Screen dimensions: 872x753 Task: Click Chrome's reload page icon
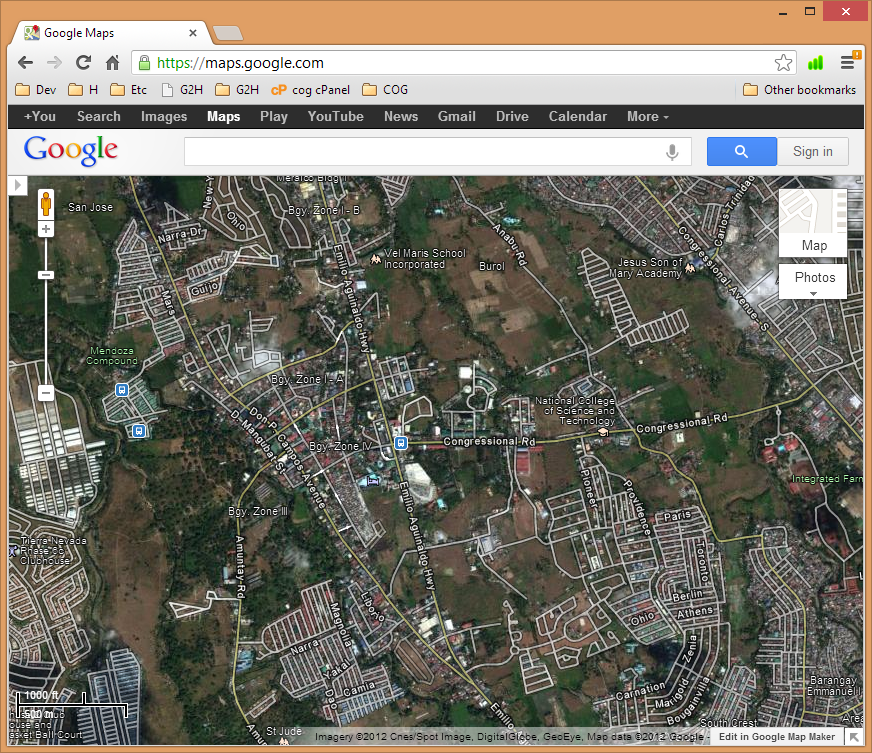click(x=84, y=62)
